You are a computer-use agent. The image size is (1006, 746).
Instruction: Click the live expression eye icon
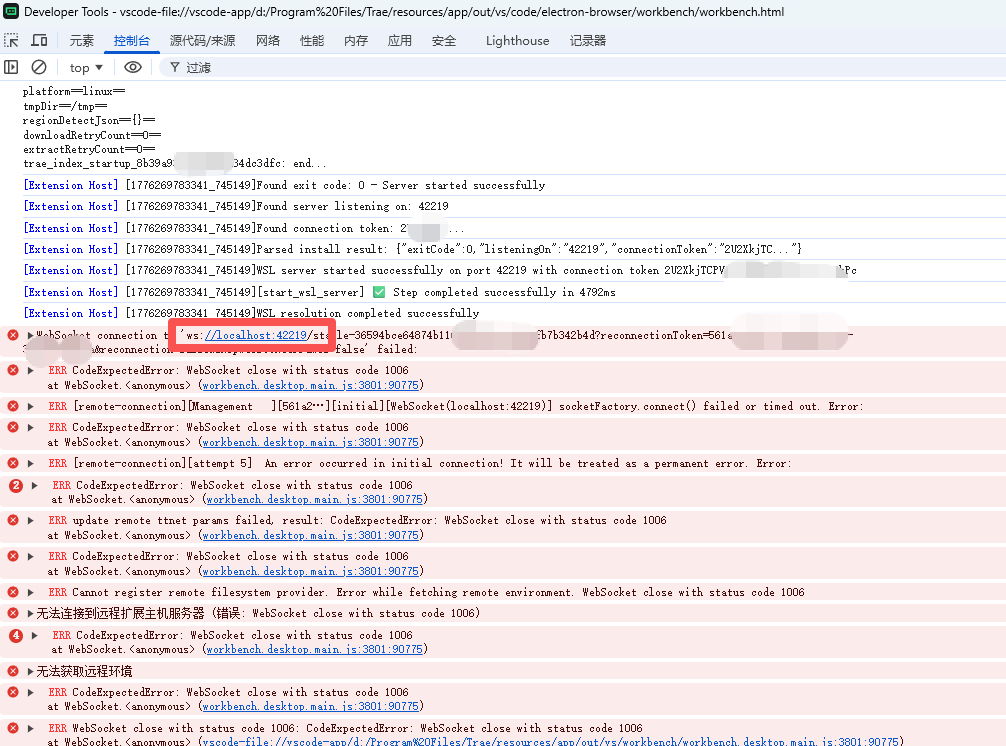click(x=133, y=67)
